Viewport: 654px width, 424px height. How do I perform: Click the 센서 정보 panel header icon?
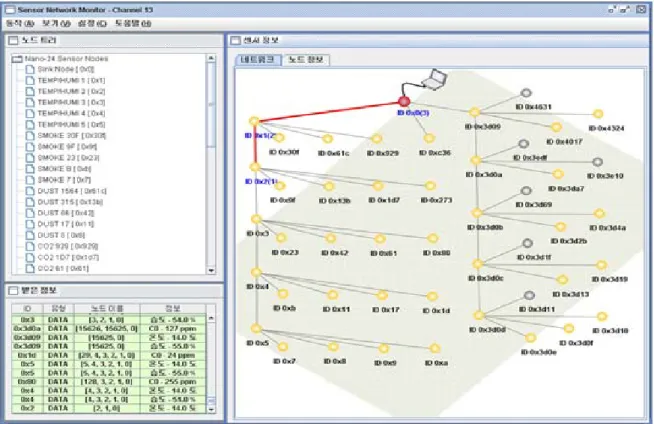(236, 40)
